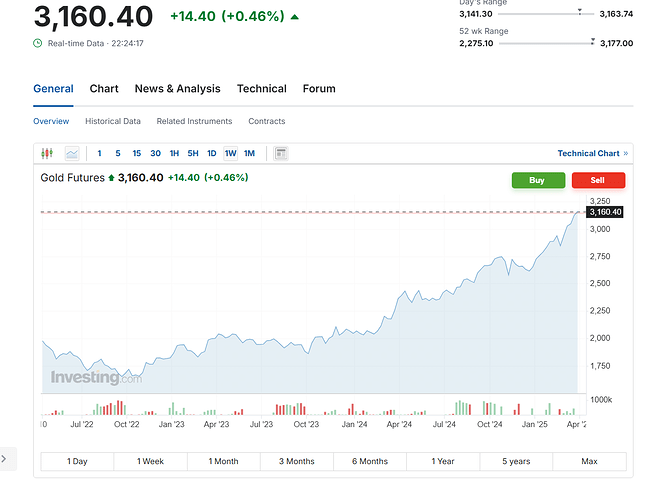Click the Technical Chart double-arrow icon

tap(626, 153)
